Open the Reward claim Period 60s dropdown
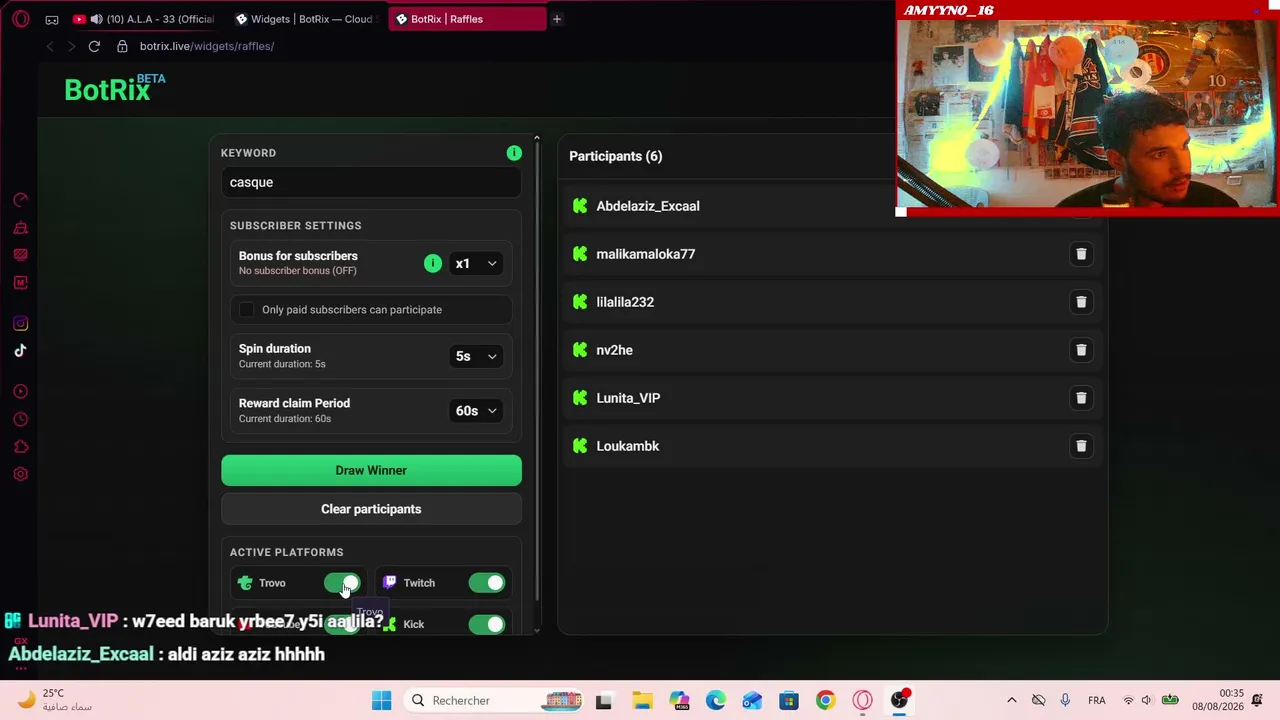The height and width of the screenshot is (720, 1280). pos(476,411)
